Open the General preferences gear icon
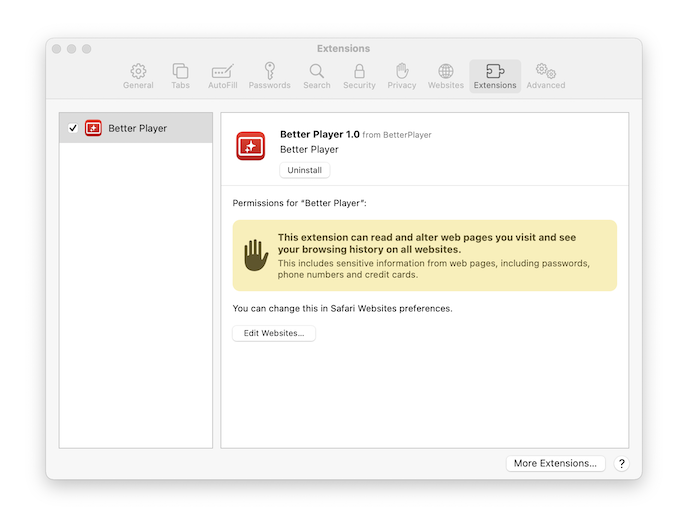The height and width of the screenshot is (508, 700). (138, 76)
